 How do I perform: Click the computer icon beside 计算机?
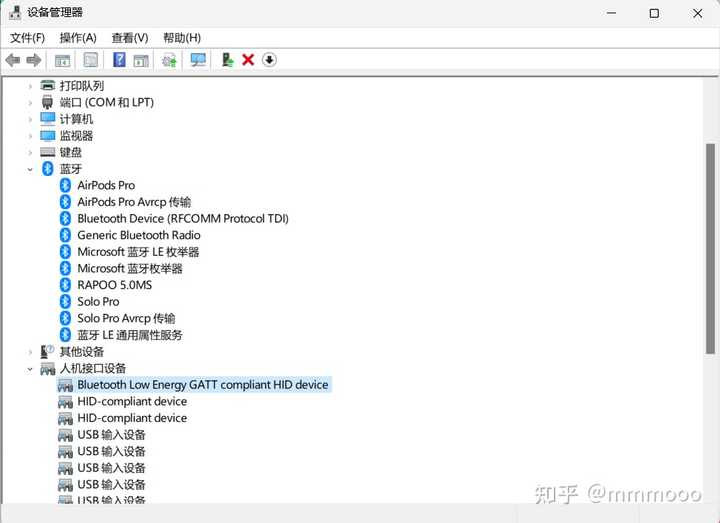(47, 119)
